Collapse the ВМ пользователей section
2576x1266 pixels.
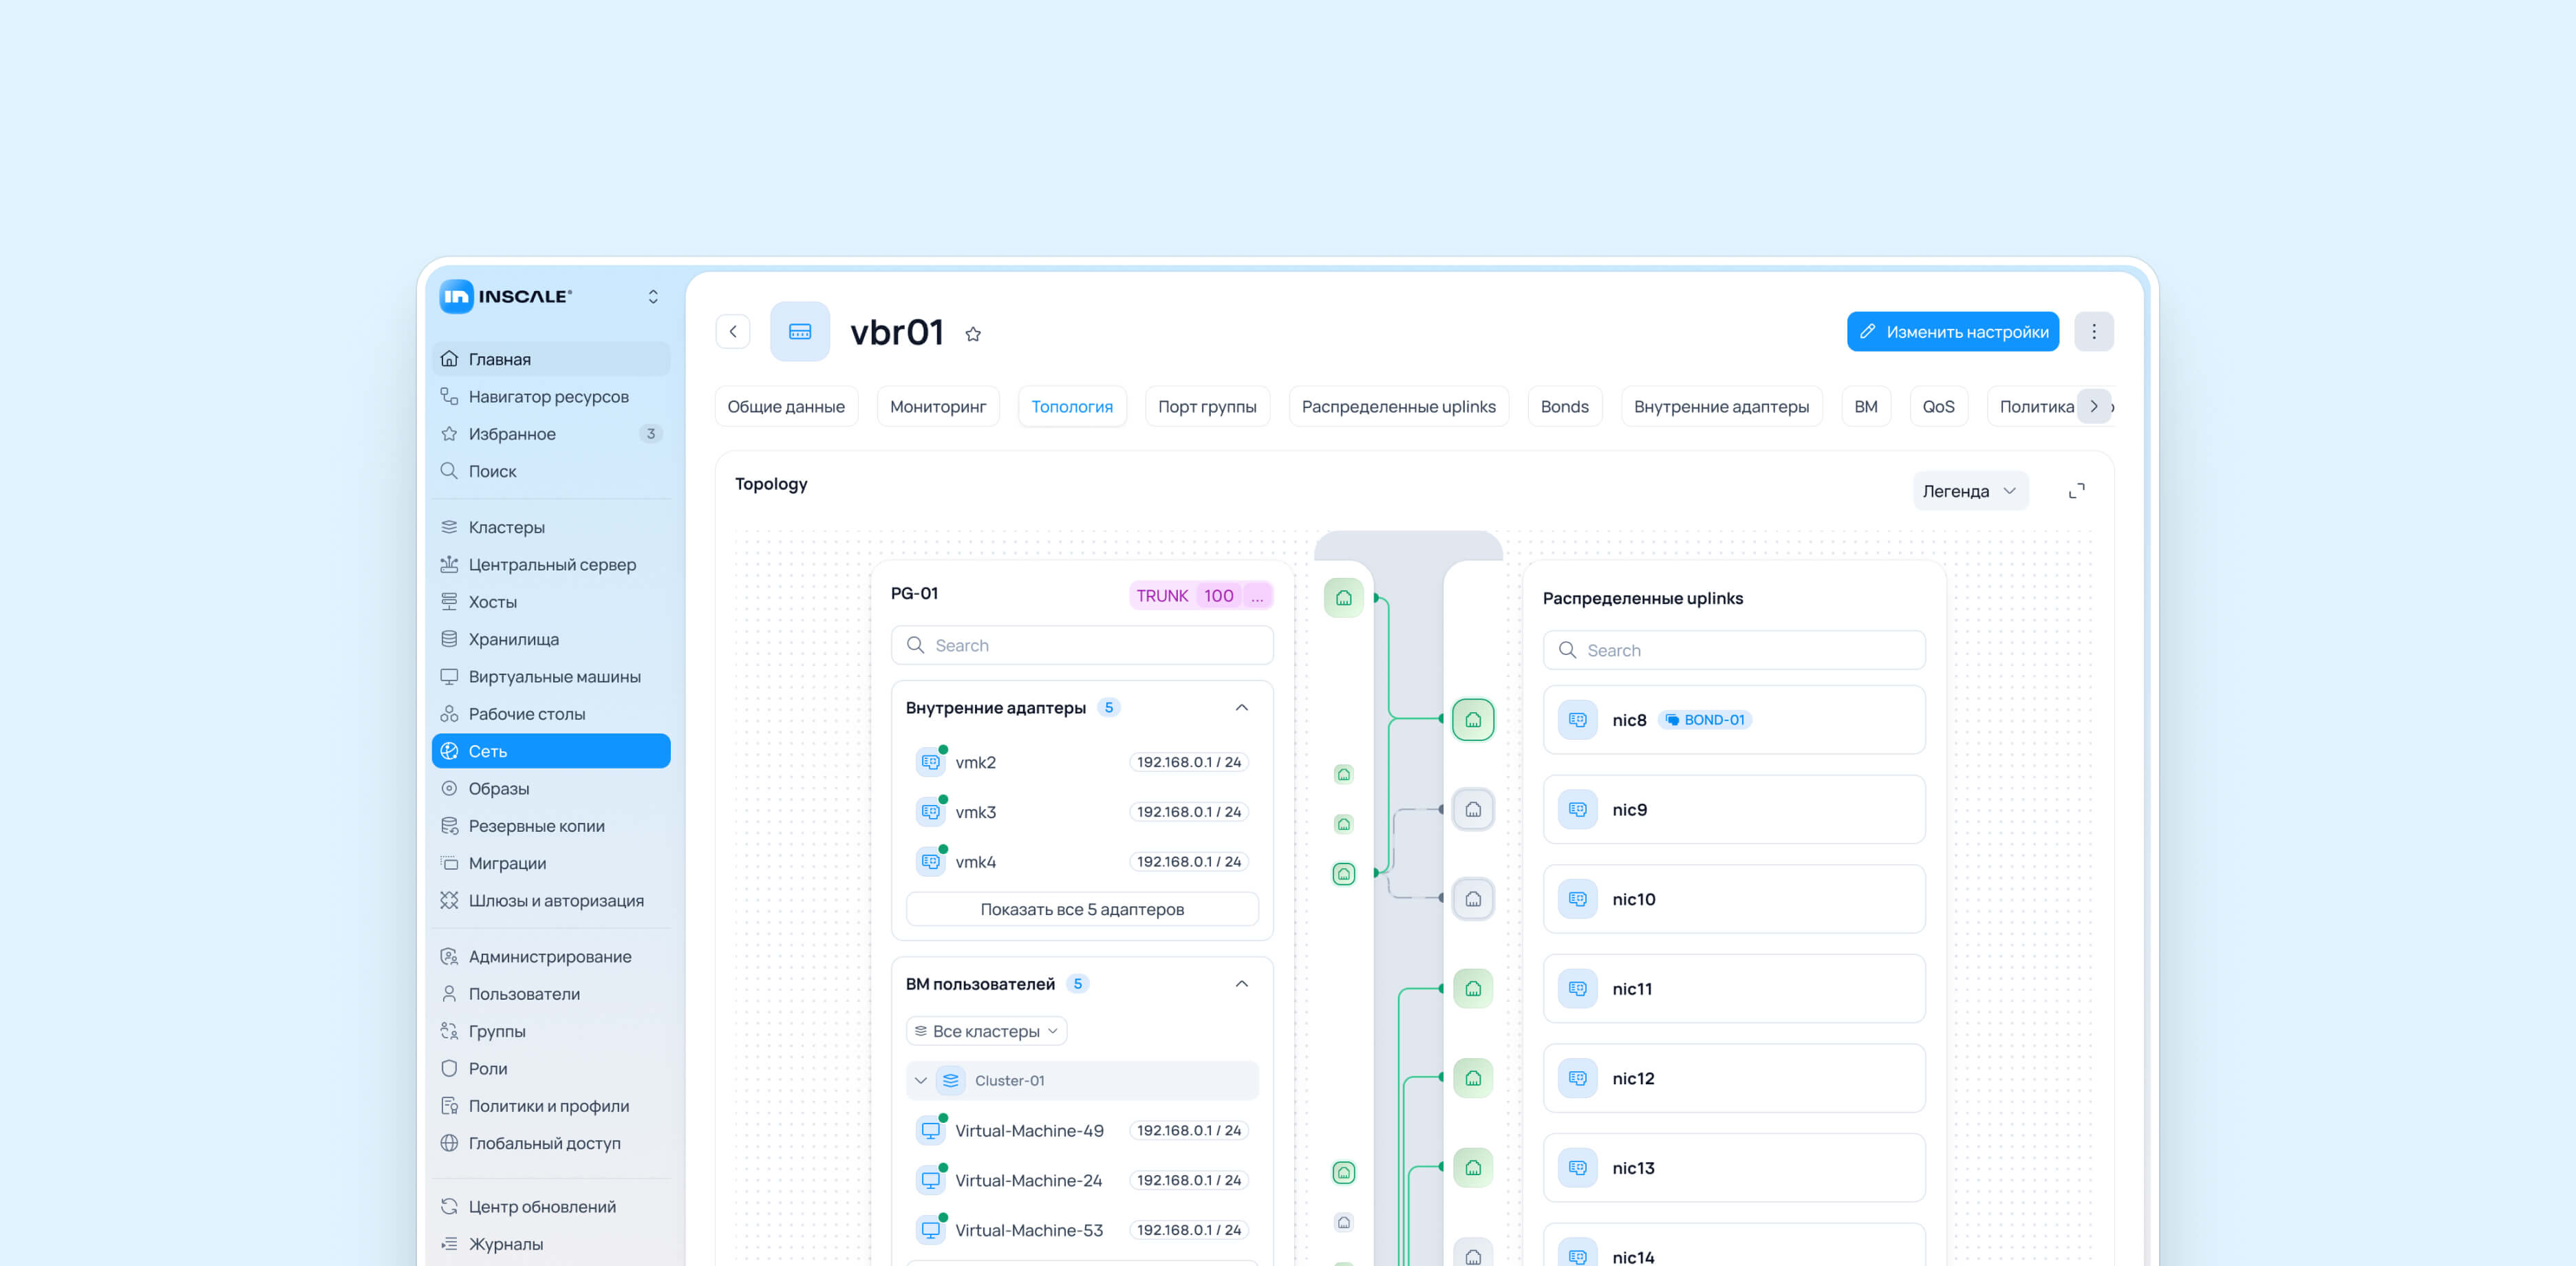1241,984
